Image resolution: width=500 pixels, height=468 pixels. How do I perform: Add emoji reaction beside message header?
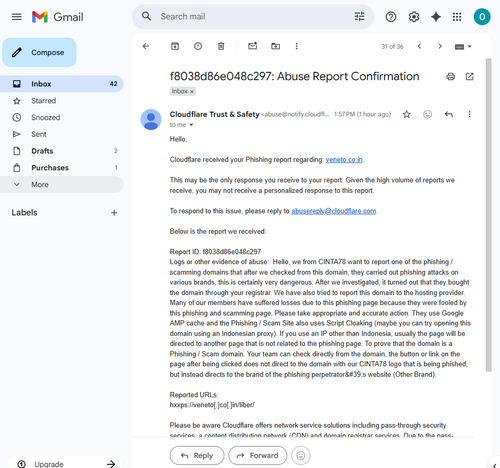tap(427, 114)
